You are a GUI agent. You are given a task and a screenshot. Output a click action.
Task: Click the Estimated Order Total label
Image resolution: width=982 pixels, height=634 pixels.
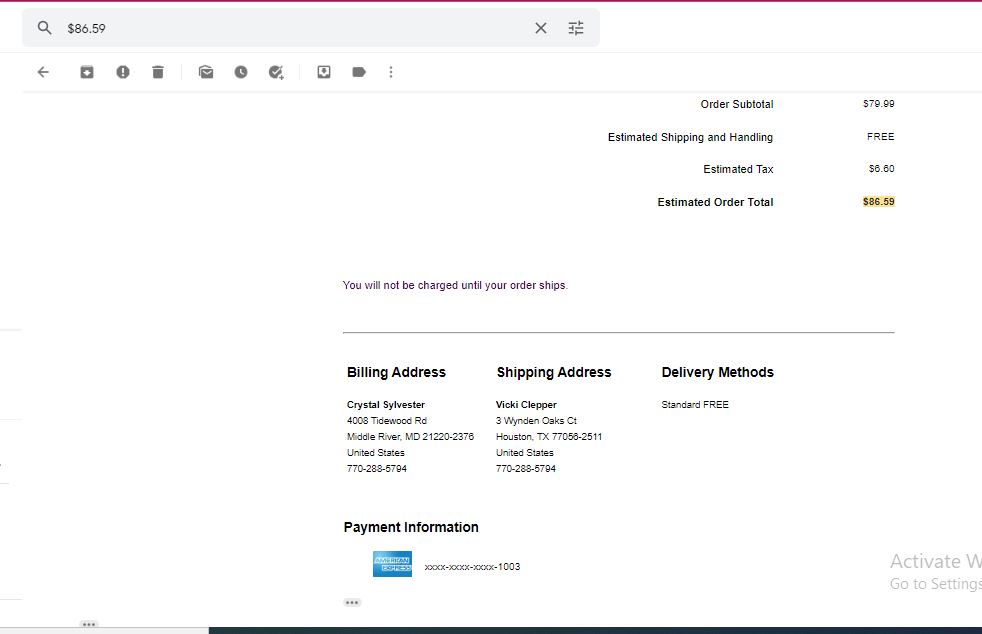tap(715, 202)
